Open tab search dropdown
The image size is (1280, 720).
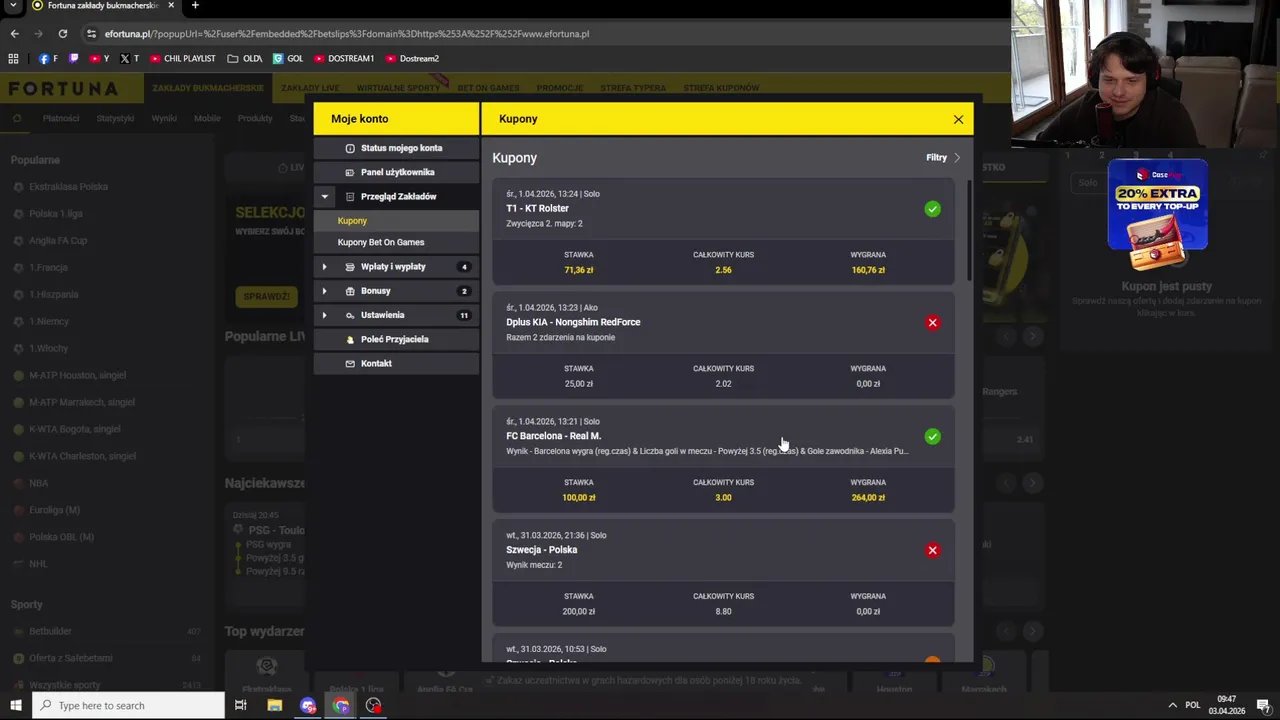[x=14, y=6]
